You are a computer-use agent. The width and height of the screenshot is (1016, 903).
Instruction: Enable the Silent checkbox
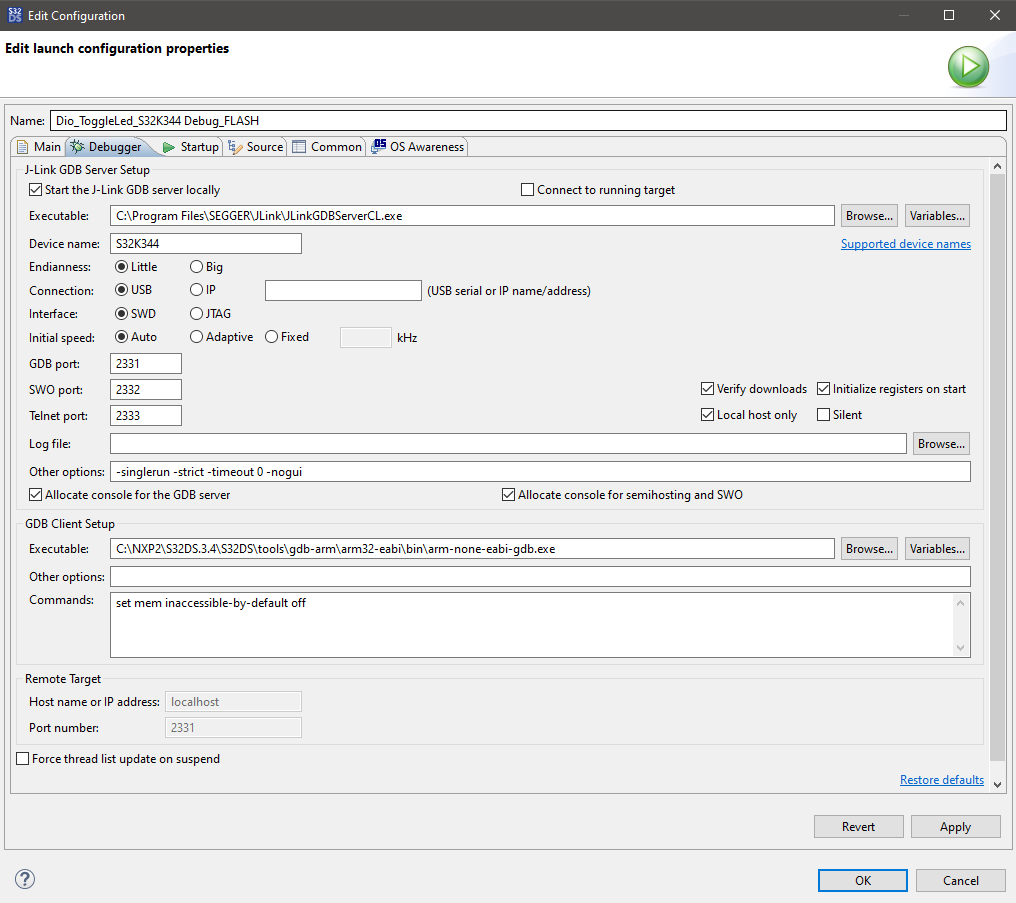click(824, 414)
